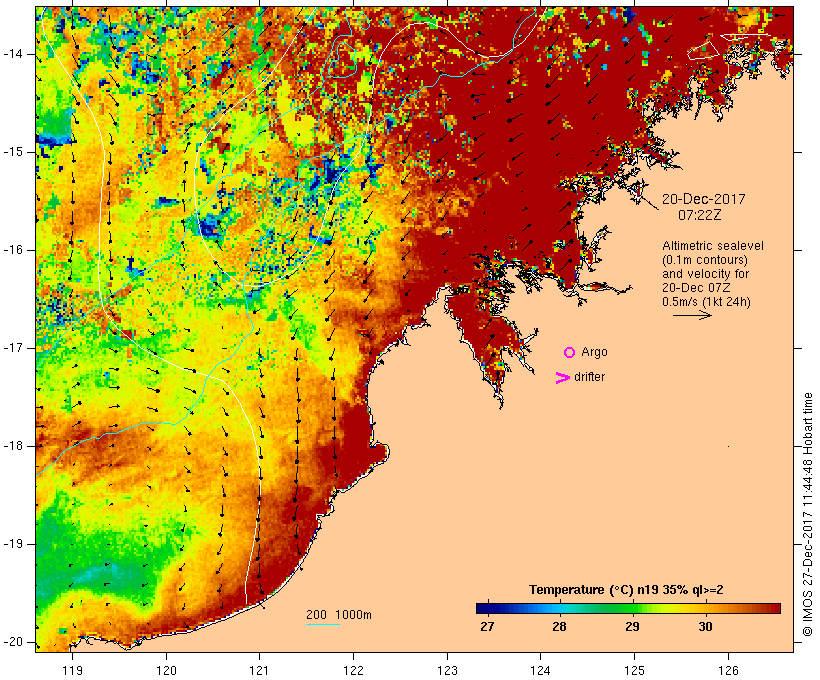820x680 pixels.
Task: Click the 28 value on the colorbar
Action: [x=560, y=627]
